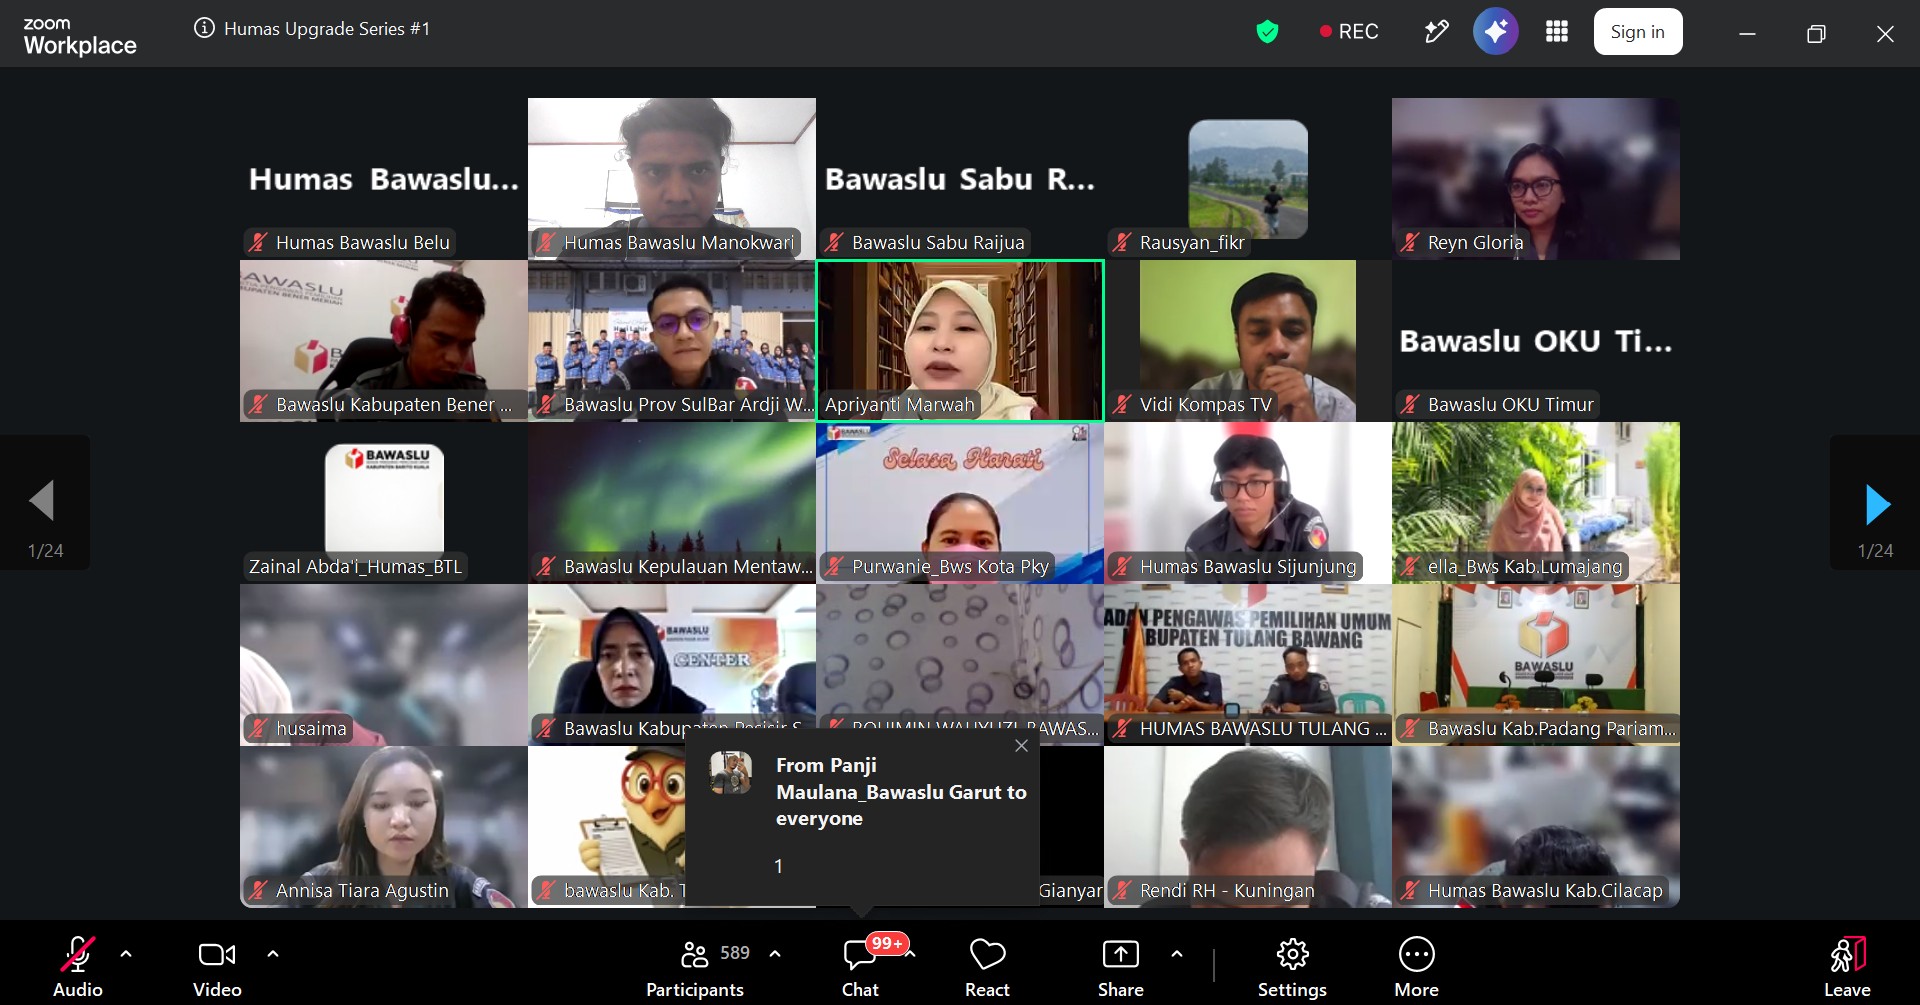This screenshot has height=1005, width=1920.
Task: Unmute microphone with Audio button
Action: 78,966
